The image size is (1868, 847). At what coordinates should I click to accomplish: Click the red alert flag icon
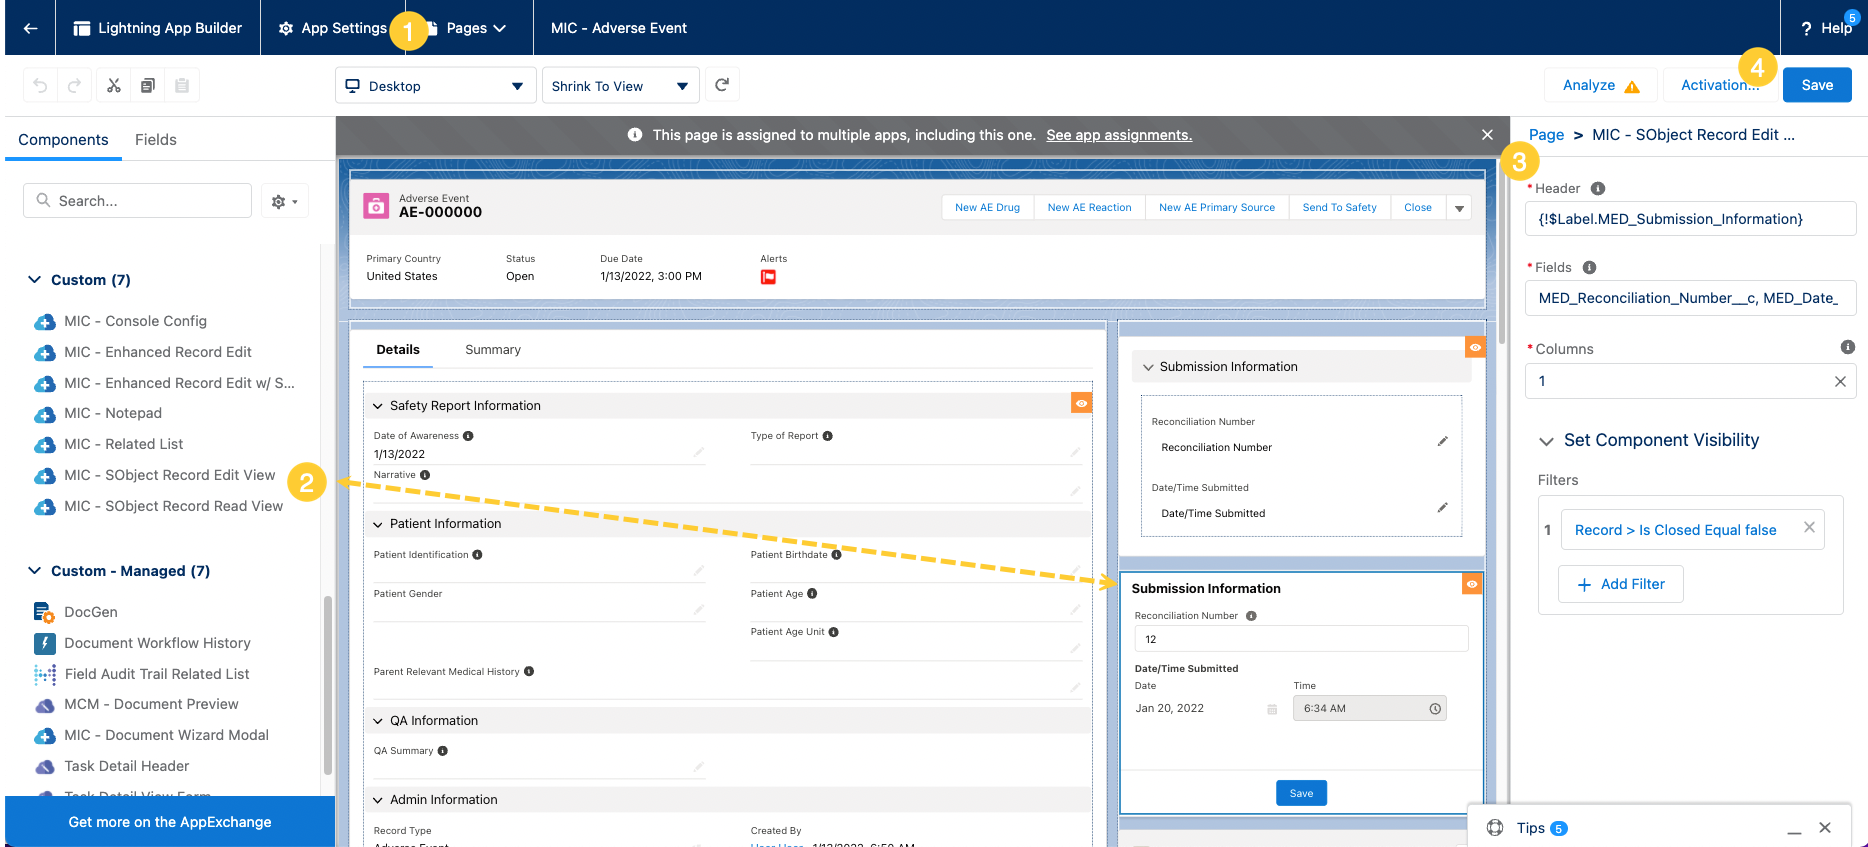(768, 277)
